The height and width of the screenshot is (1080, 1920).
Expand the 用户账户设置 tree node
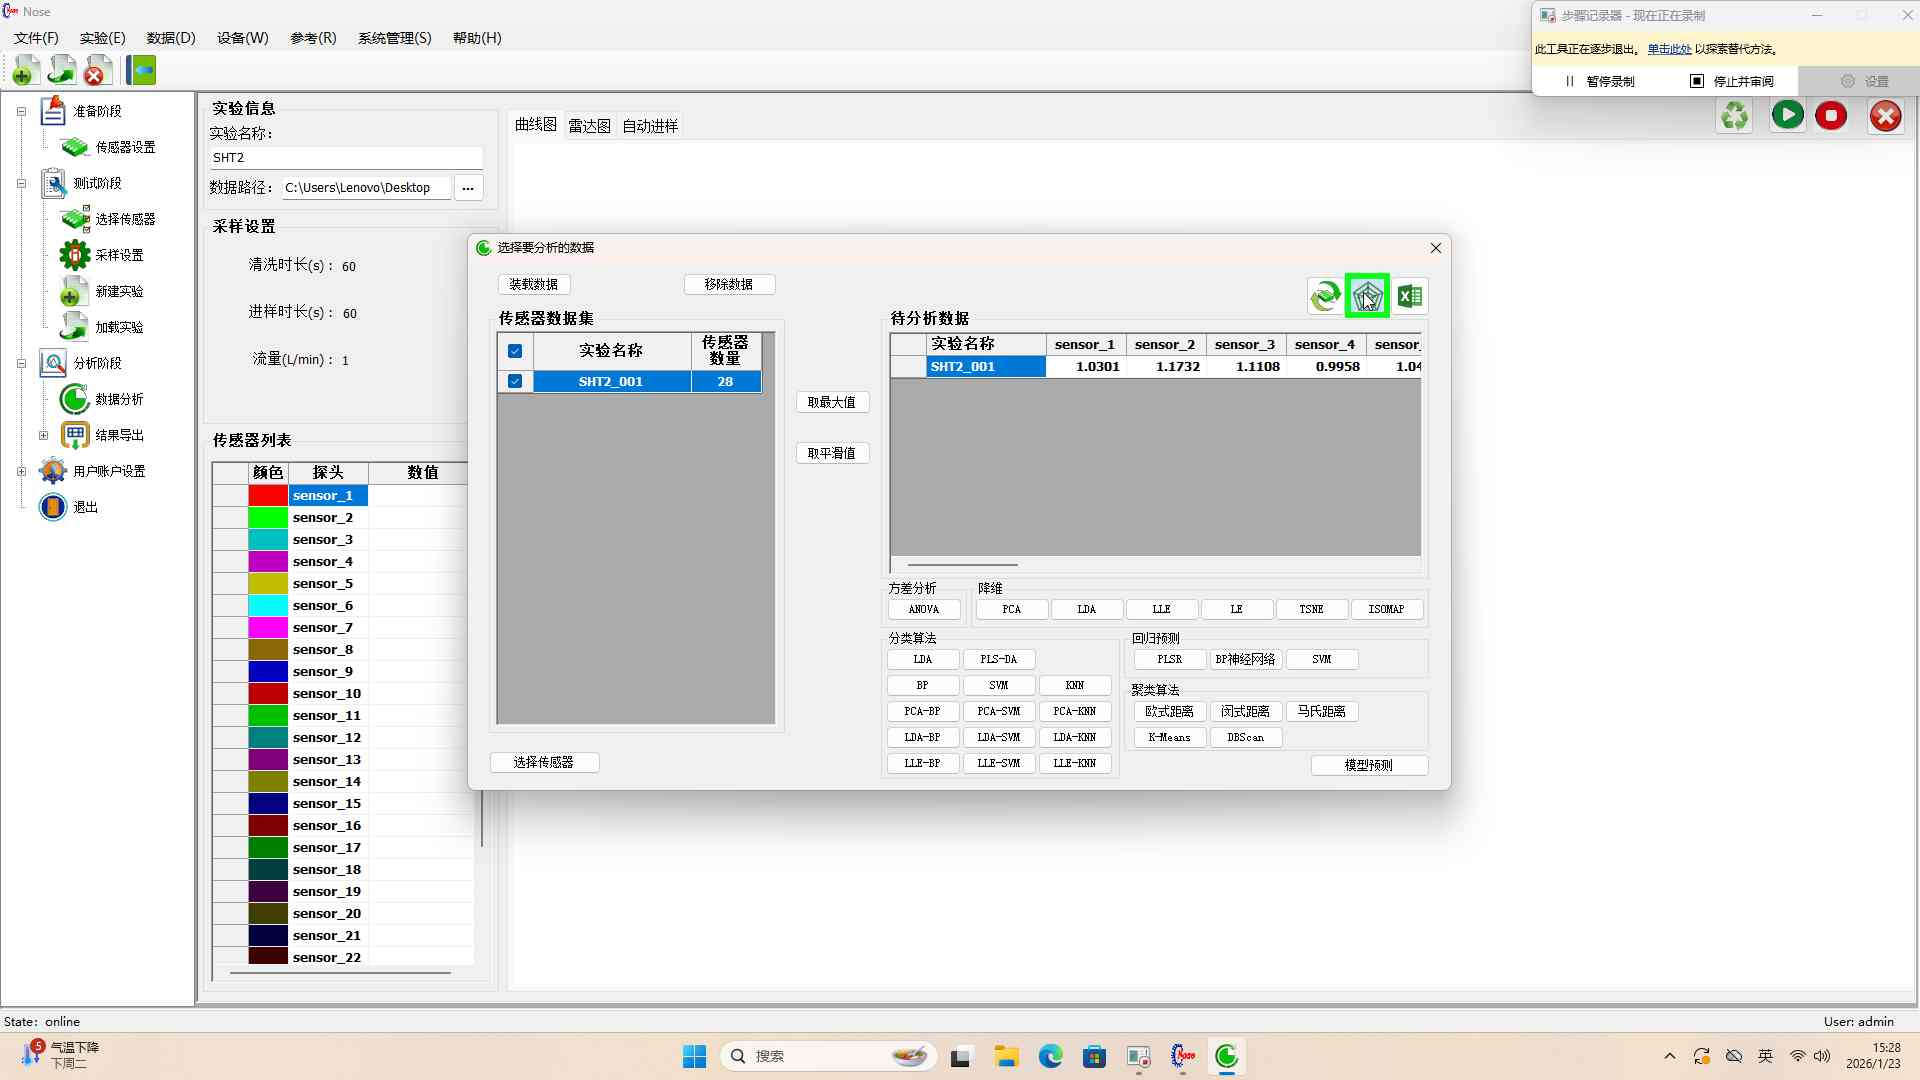coord(21,471)
